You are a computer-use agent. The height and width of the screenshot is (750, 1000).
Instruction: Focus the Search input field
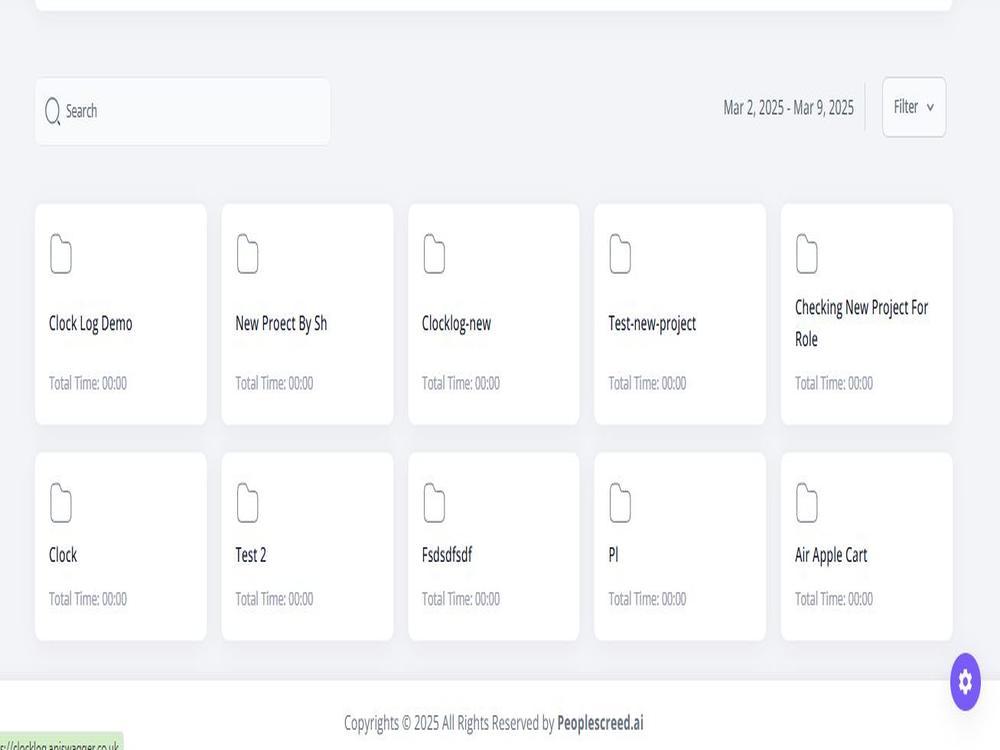183,112
